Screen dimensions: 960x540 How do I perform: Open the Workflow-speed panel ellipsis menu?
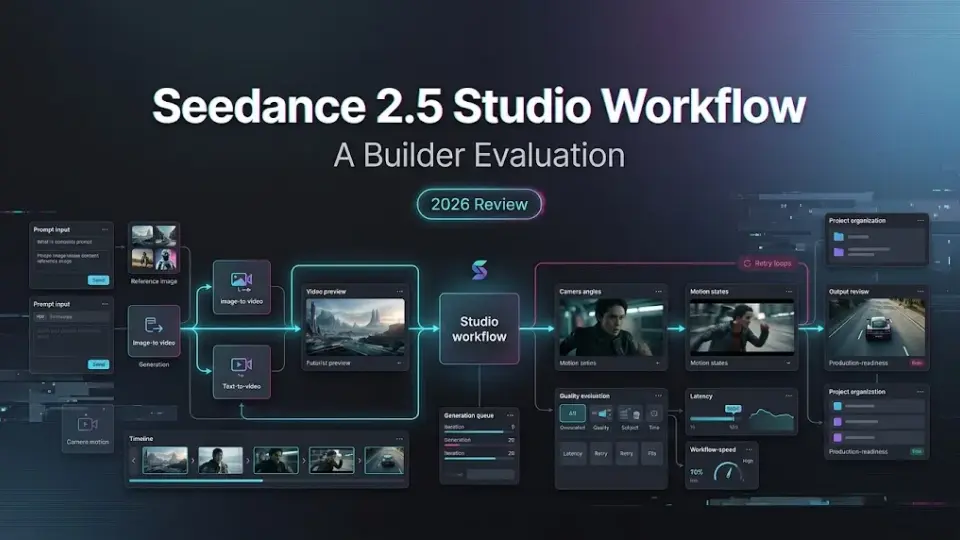point(749,449)
